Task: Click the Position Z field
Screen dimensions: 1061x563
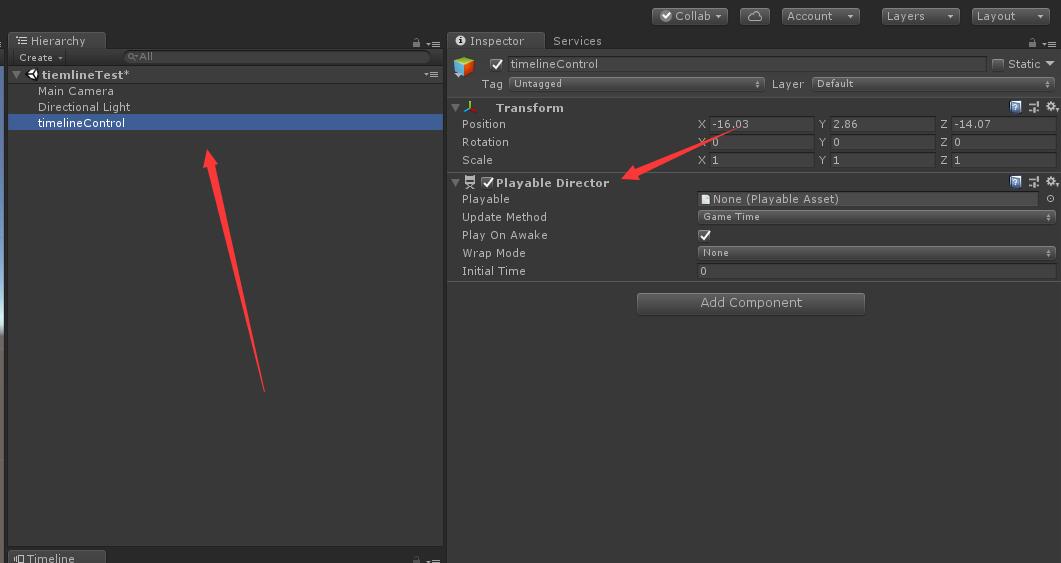Action: (1003, 125)
